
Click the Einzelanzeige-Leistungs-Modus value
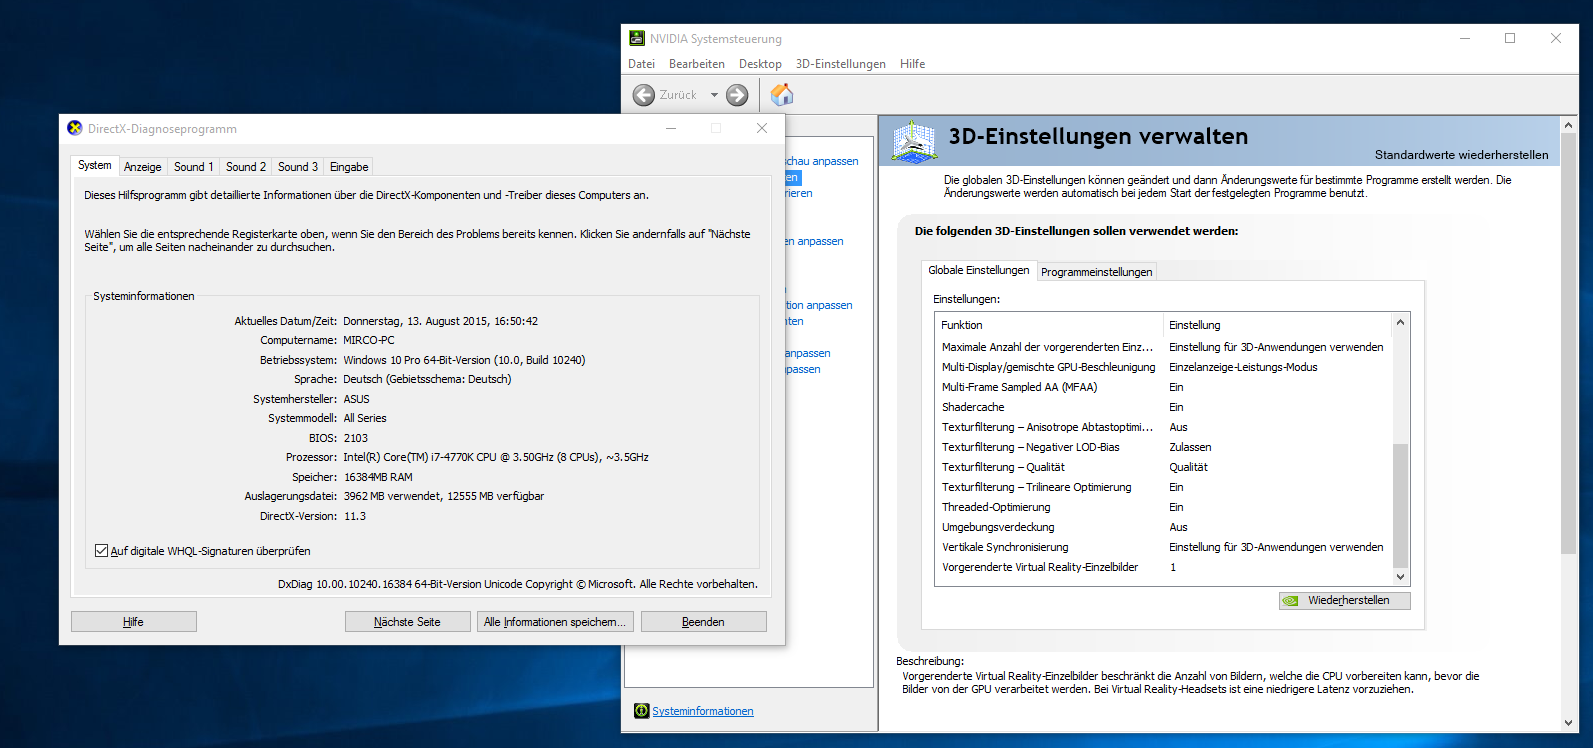(1243, 367)
